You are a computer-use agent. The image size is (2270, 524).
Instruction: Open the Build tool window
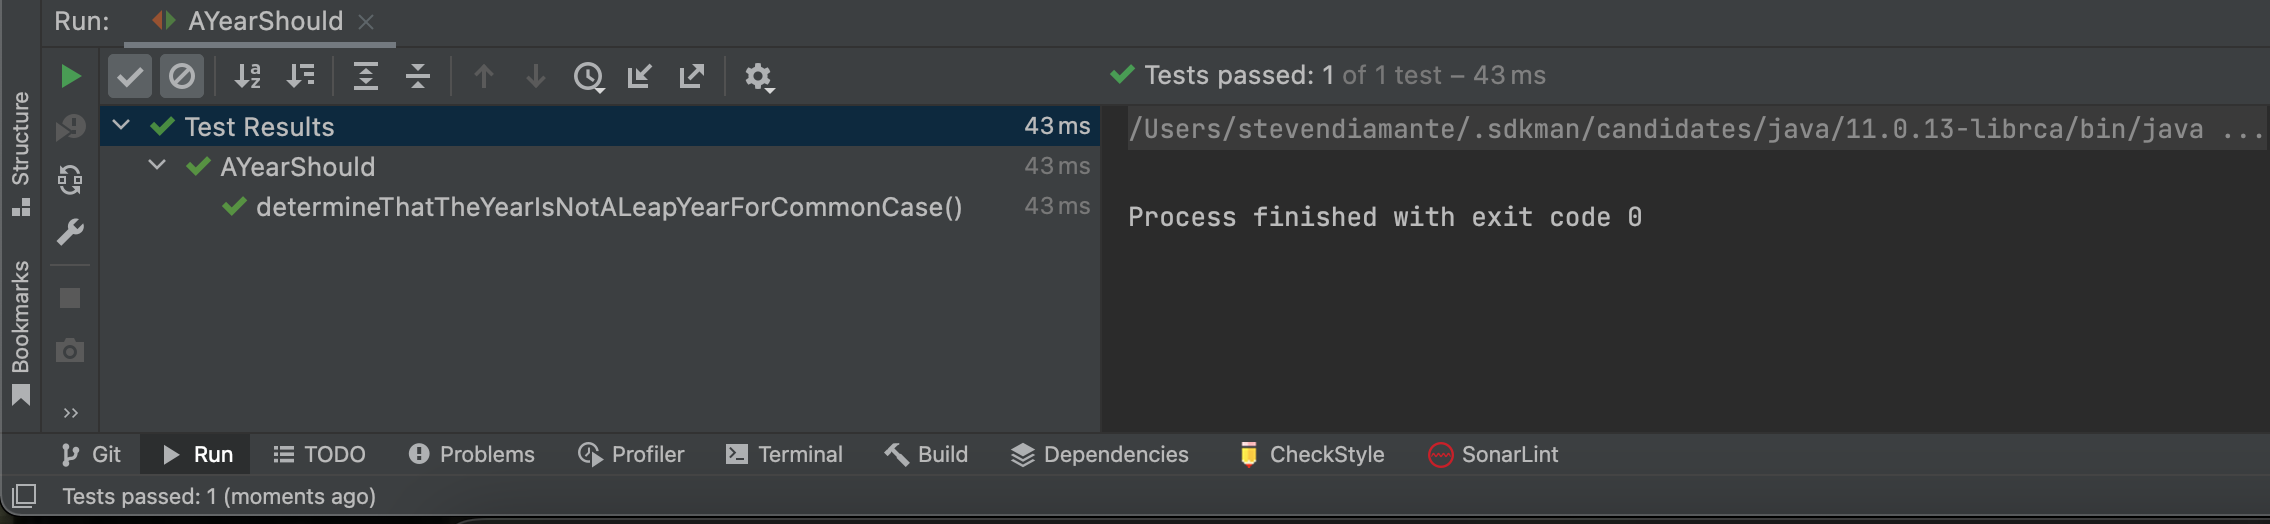(926, 454)
